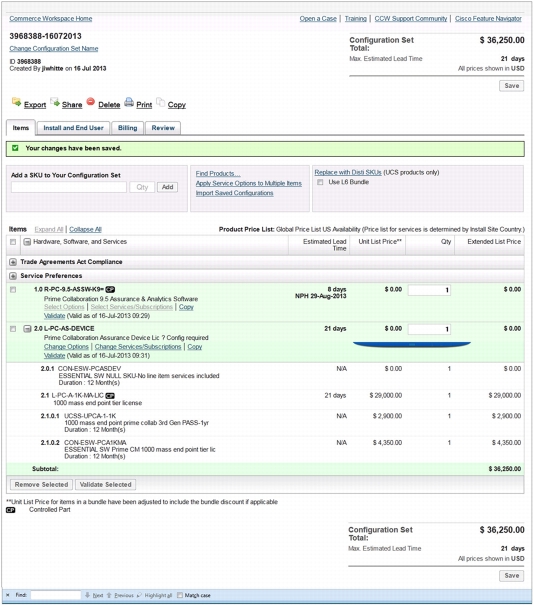Viewport: 534px width, 607px height.
Task: Click the CP badge next to R-PC-9.5-ASSW-K9=
Action: pos(110,289)
